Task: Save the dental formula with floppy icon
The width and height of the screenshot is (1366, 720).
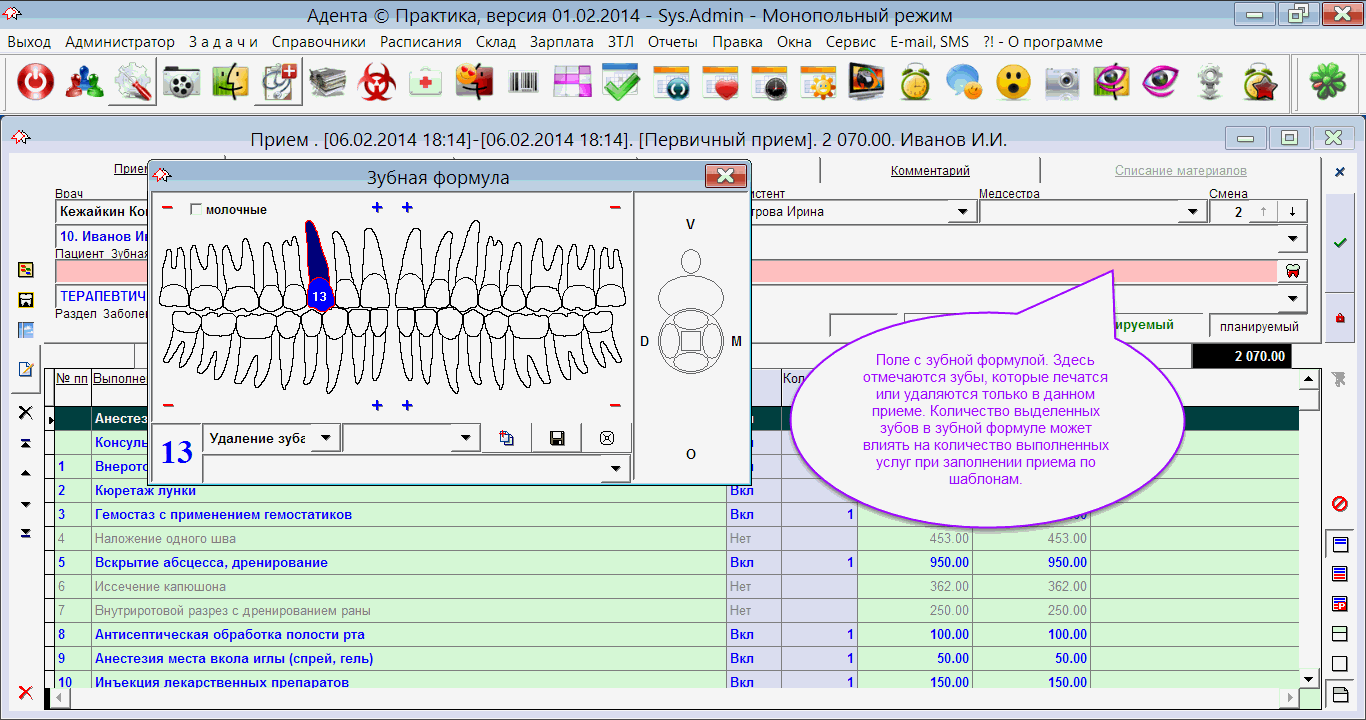Action: pyautogui.click(x=557, y=438)
